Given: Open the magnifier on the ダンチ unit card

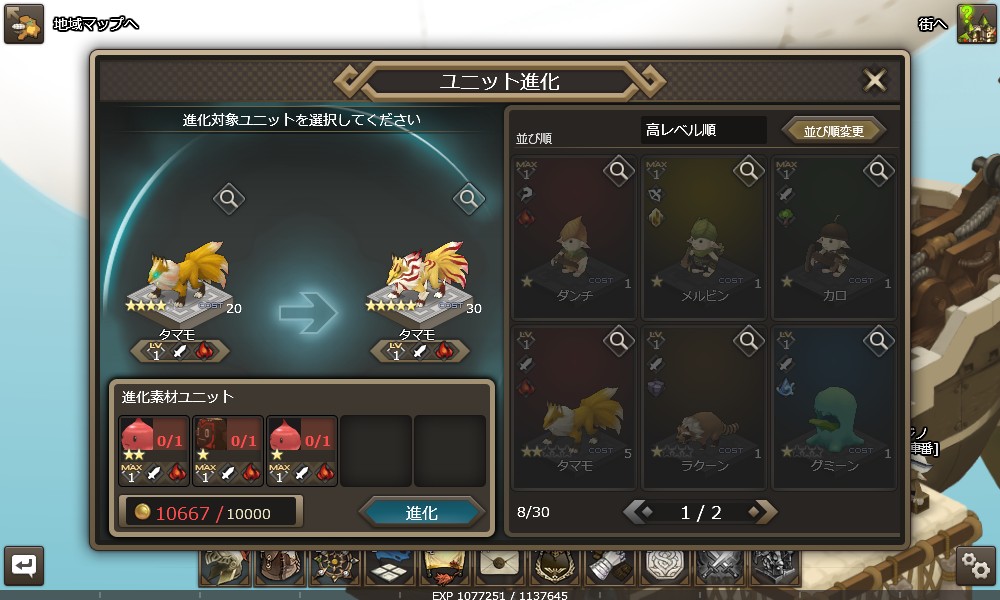Looking at the screenshot, I should tap(618, 171).
